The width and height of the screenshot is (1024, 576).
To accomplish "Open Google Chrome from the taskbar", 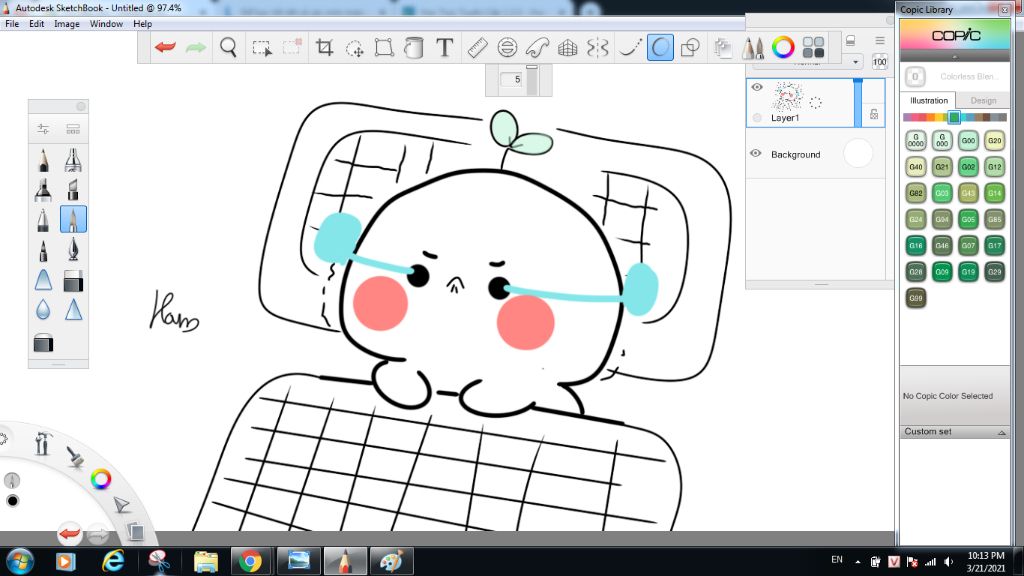I will click(250, 561).
